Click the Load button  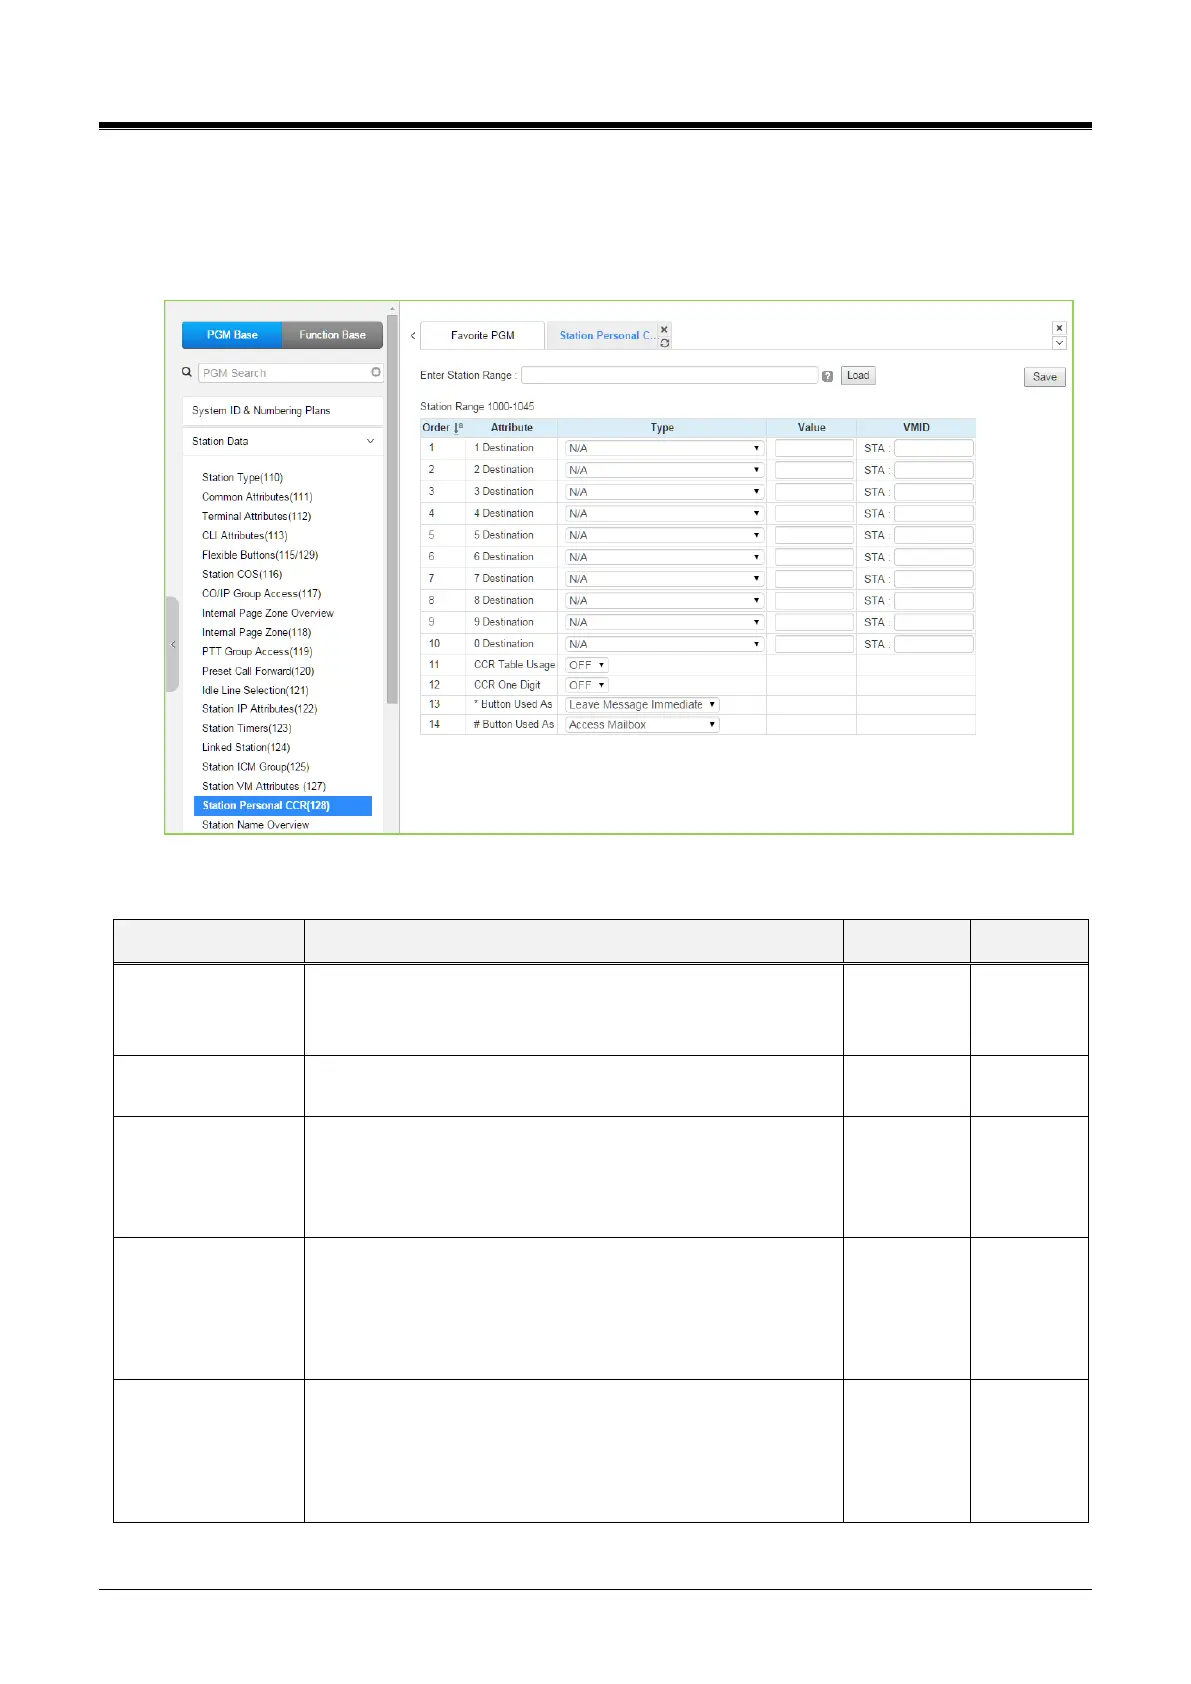tap(858, 376)
